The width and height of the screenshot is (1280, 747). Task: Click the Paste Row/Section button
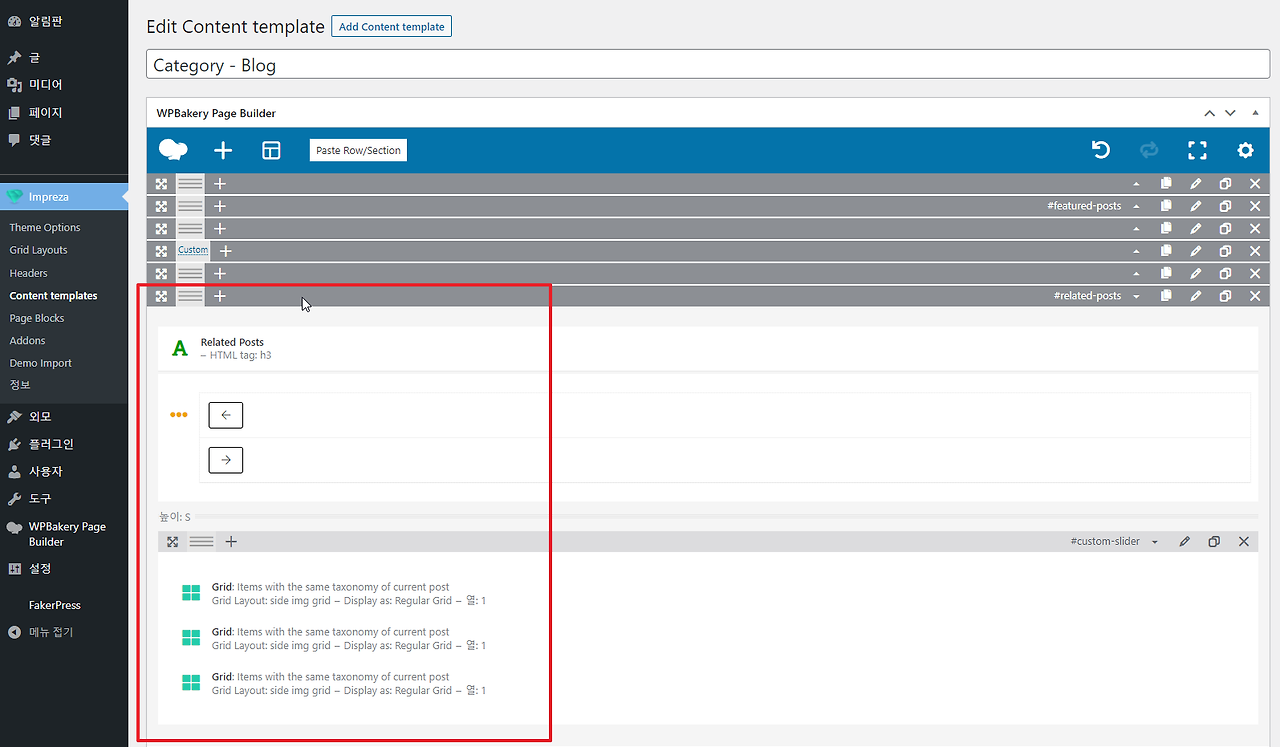358,150
